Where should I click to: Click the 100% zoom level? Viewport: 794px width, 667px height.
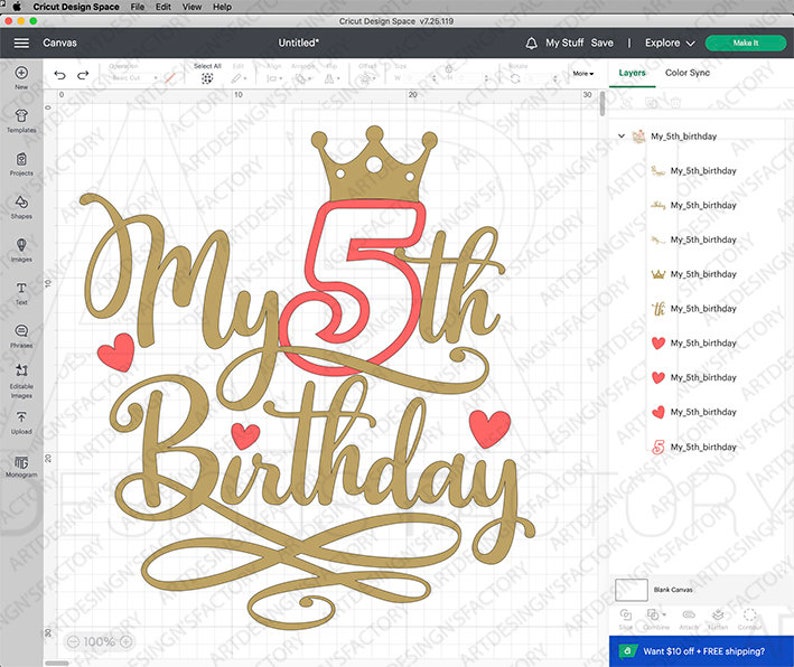(99, 642)
